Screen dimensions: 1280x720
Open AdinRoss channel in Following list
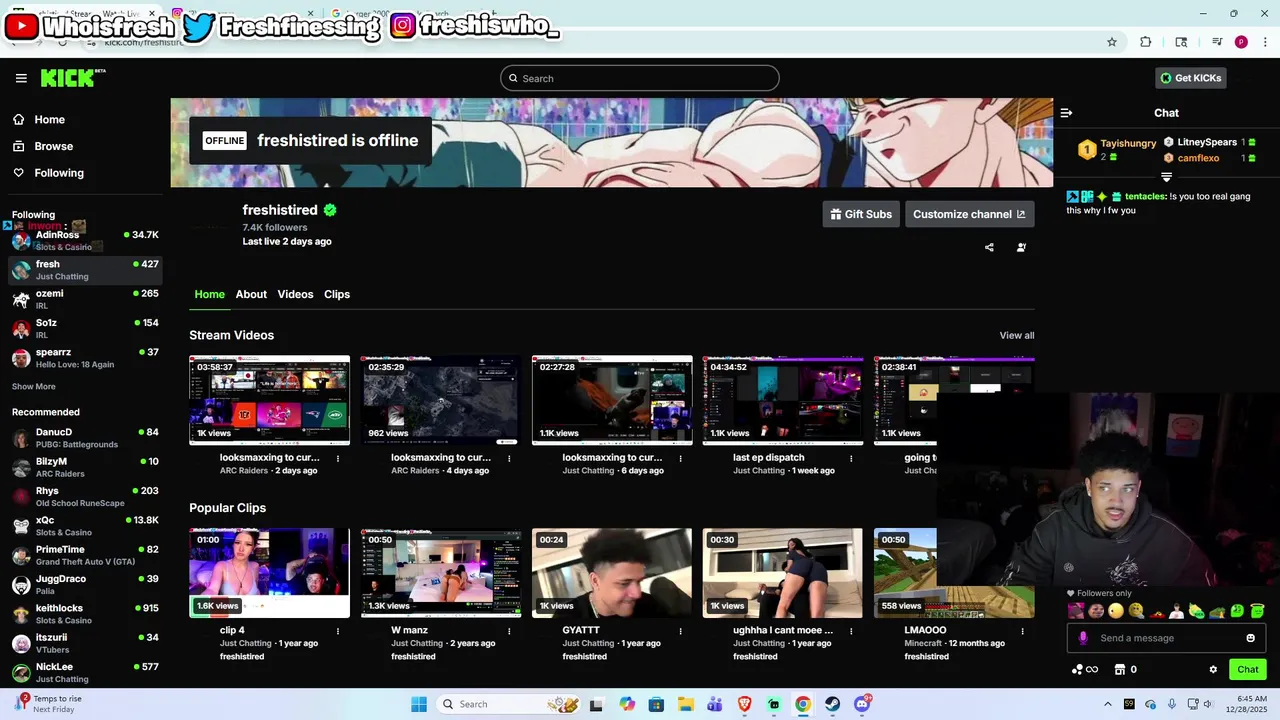[x=85, y=240]
